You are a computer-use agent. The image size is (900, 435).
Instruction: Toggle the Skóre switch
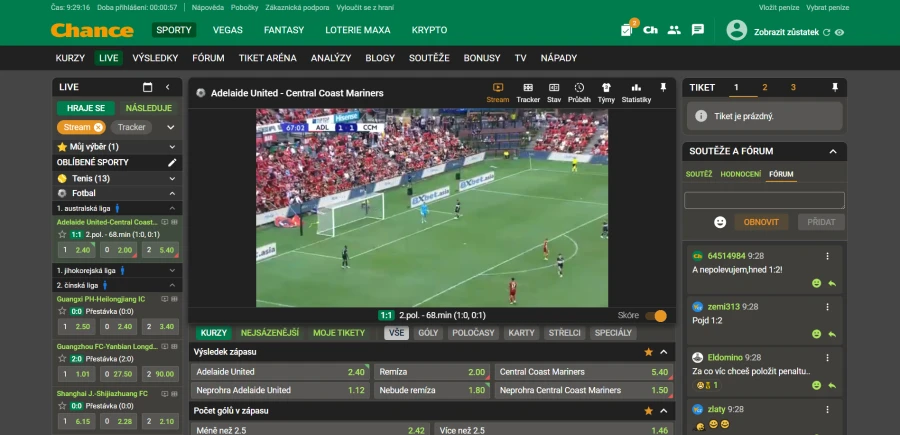pos(656,316)
